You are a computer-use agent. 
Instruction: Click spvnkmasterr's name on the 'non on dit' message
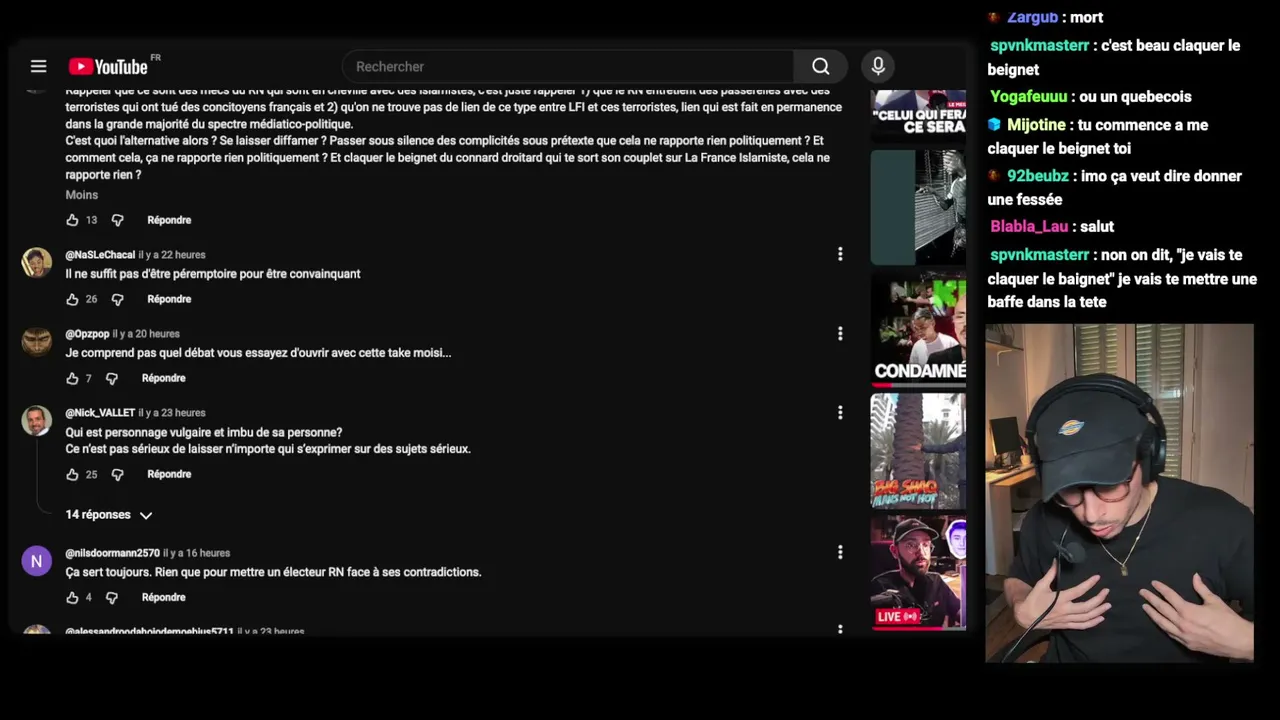pos(1039,255)
